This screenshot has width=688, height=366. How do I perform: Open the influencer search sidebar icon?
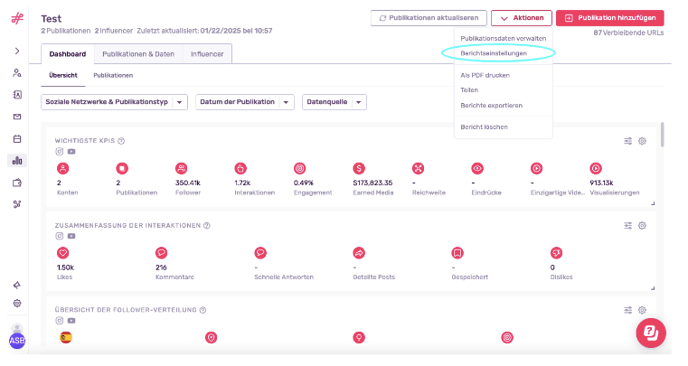pyautogui.click(x=17, y=73)
